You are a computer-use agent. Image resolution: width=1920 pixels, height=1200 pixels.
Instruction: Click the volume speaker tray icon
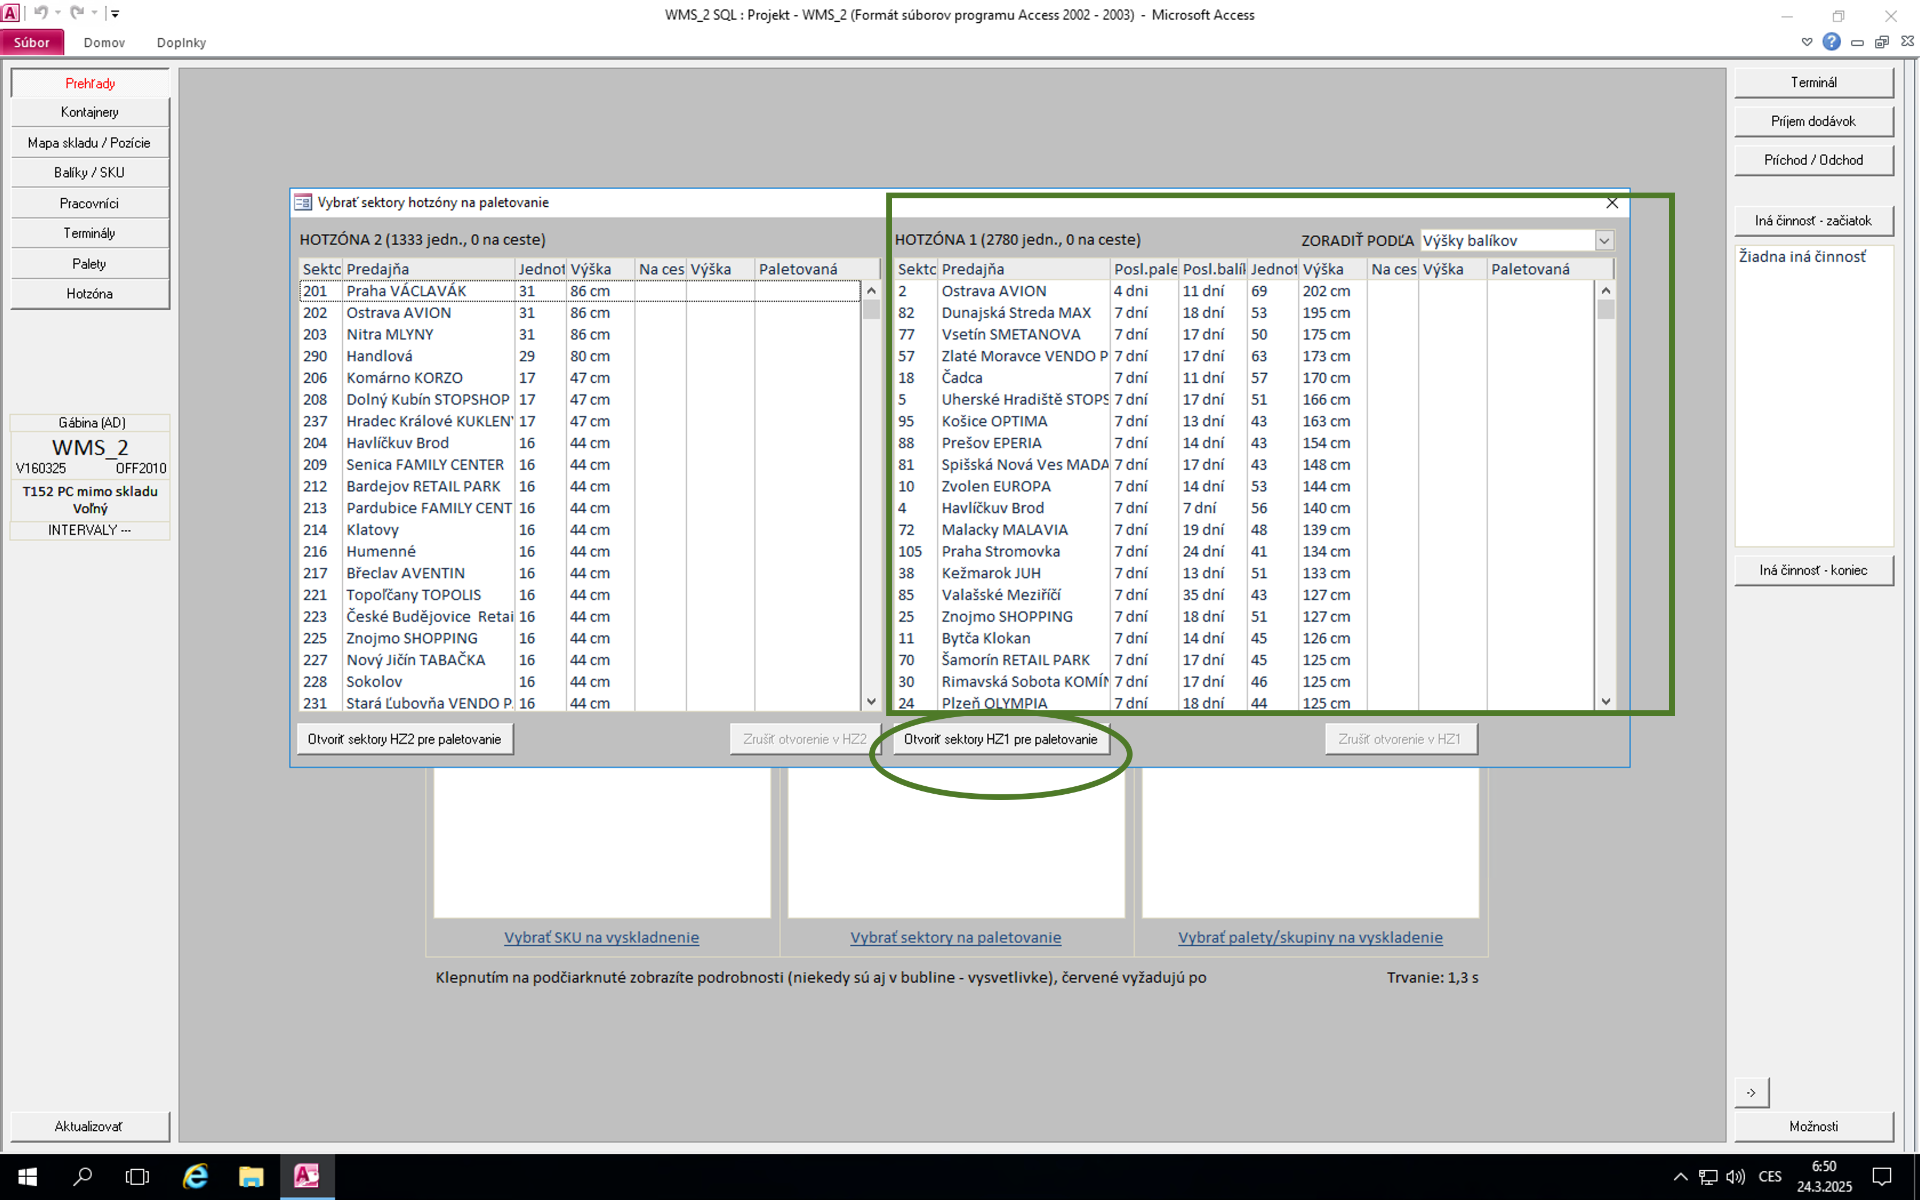[1735, 1176]
